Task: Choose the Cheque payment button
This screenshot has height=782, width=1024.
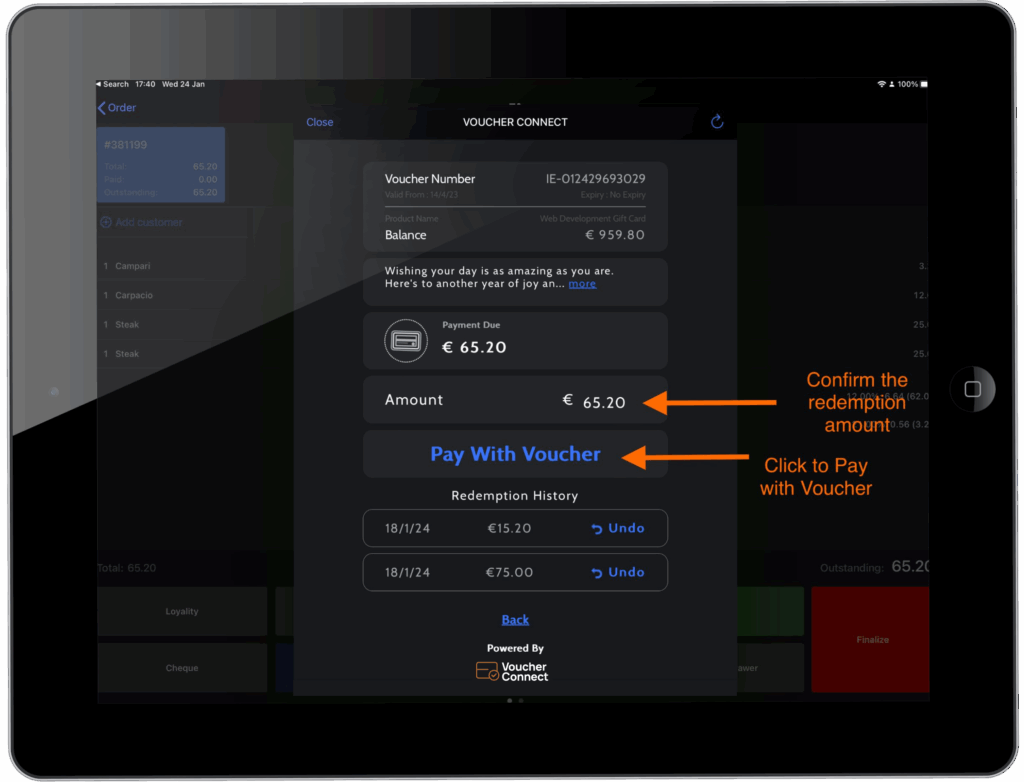Action: 182,668
